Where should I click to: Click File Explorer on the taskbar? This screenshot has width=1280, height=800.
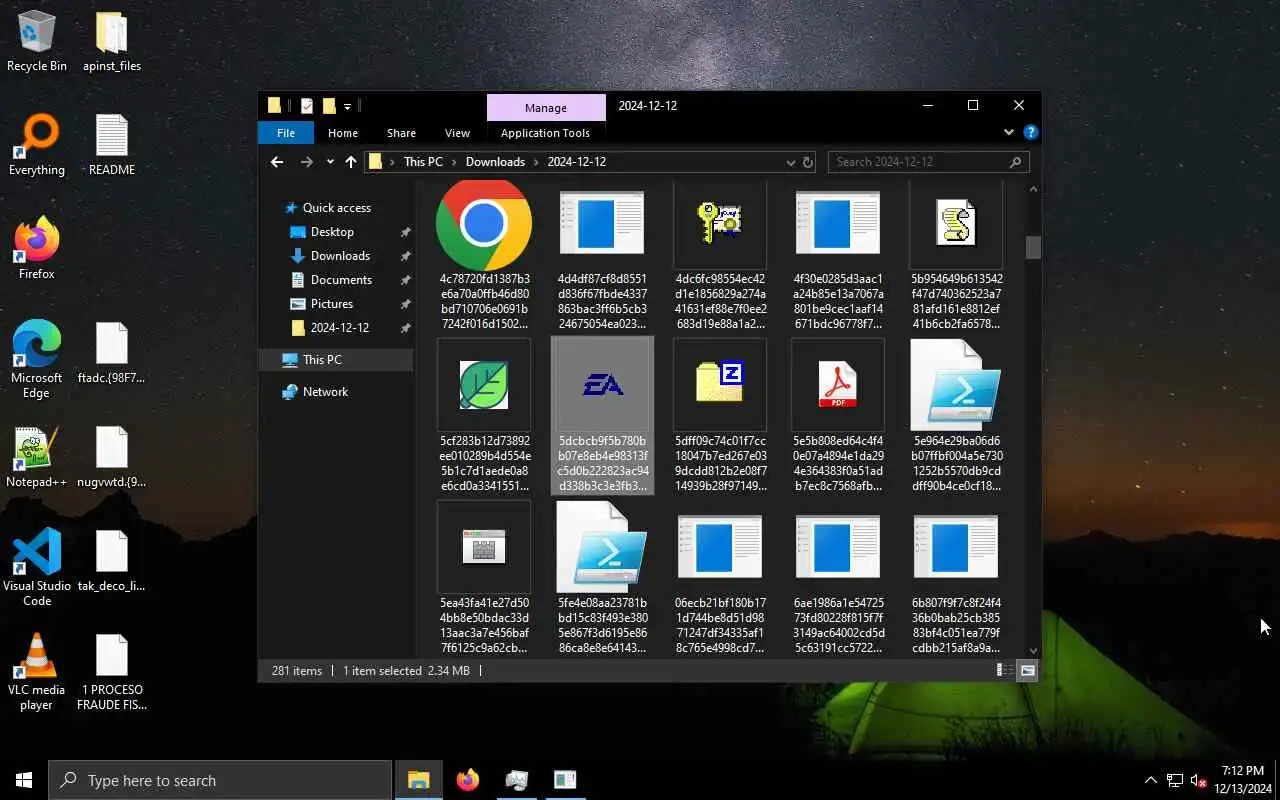[x=418, y=780]
